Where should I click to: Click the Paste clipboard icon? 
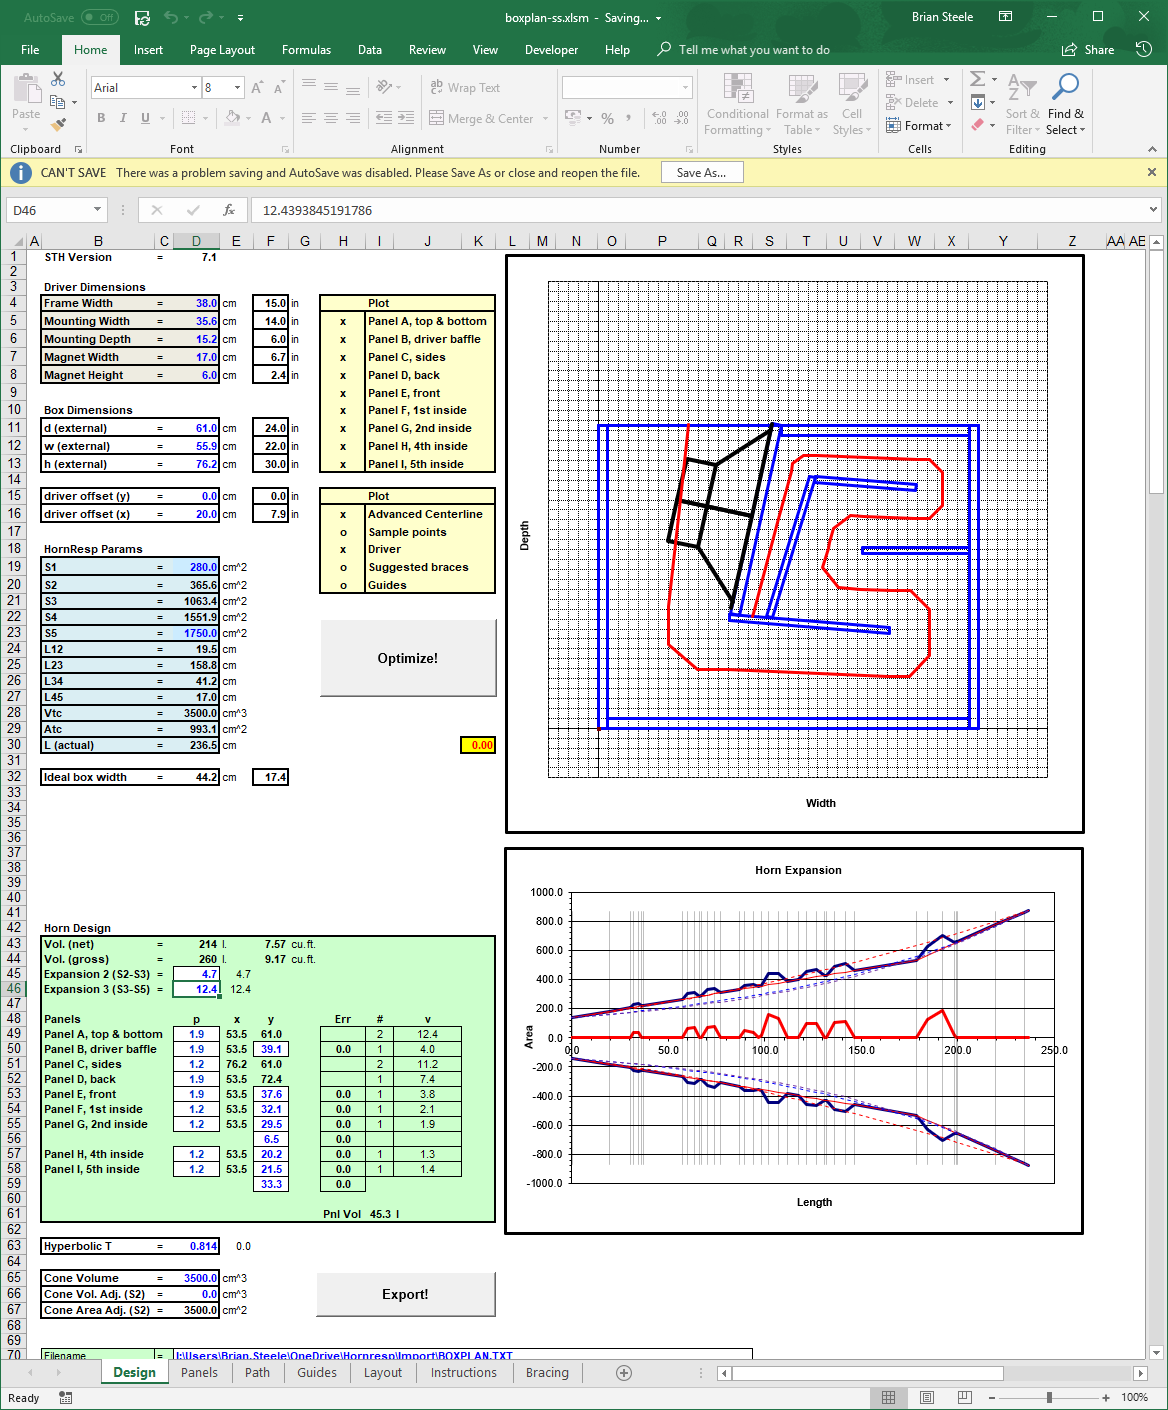26,90
